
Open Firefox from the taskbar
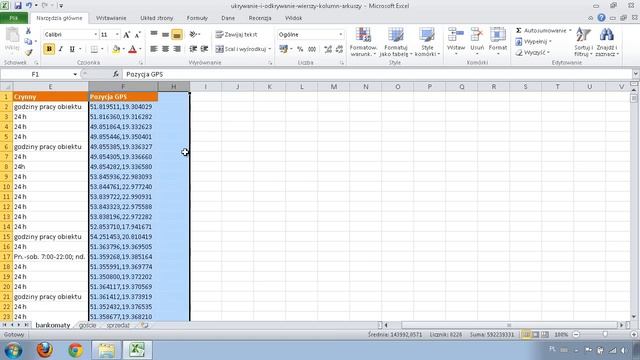point(44,350)
